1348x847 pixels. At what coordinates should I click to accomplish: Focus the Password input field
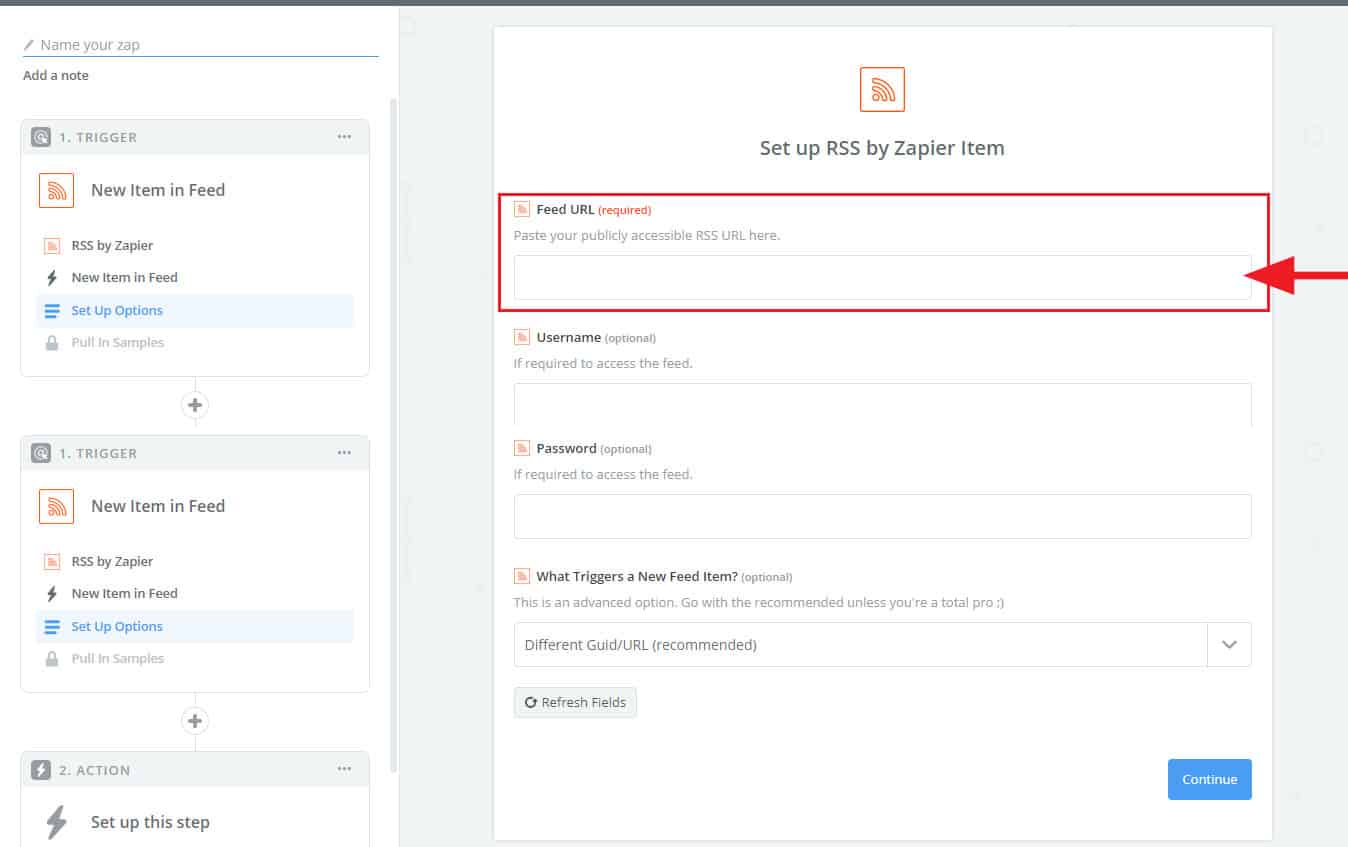point(882,516)
